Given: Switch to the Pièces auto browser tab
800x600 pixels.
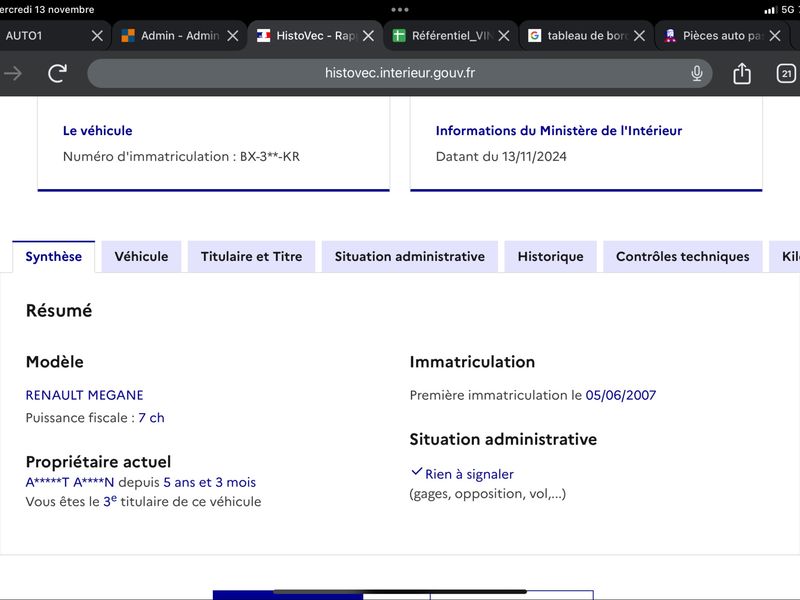Looking at the screenshot, I should 722,36.
